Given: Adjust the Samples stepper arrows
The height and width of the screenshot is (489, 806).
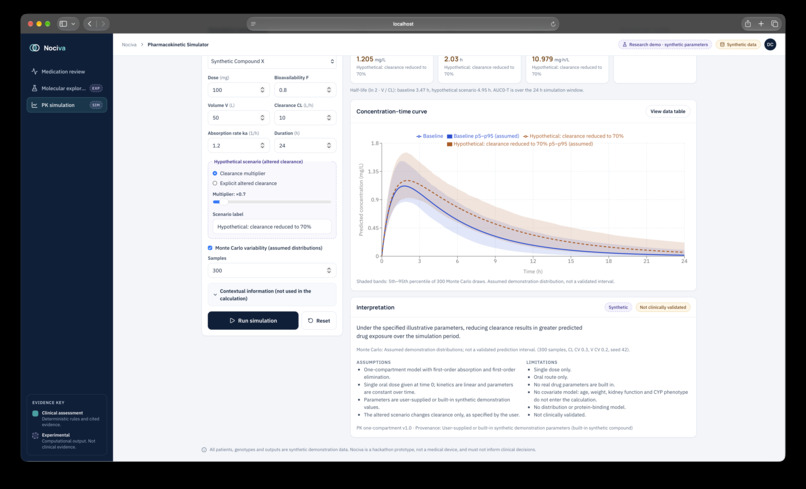Looking at the screenshot, I should click(x=329, y=270).
